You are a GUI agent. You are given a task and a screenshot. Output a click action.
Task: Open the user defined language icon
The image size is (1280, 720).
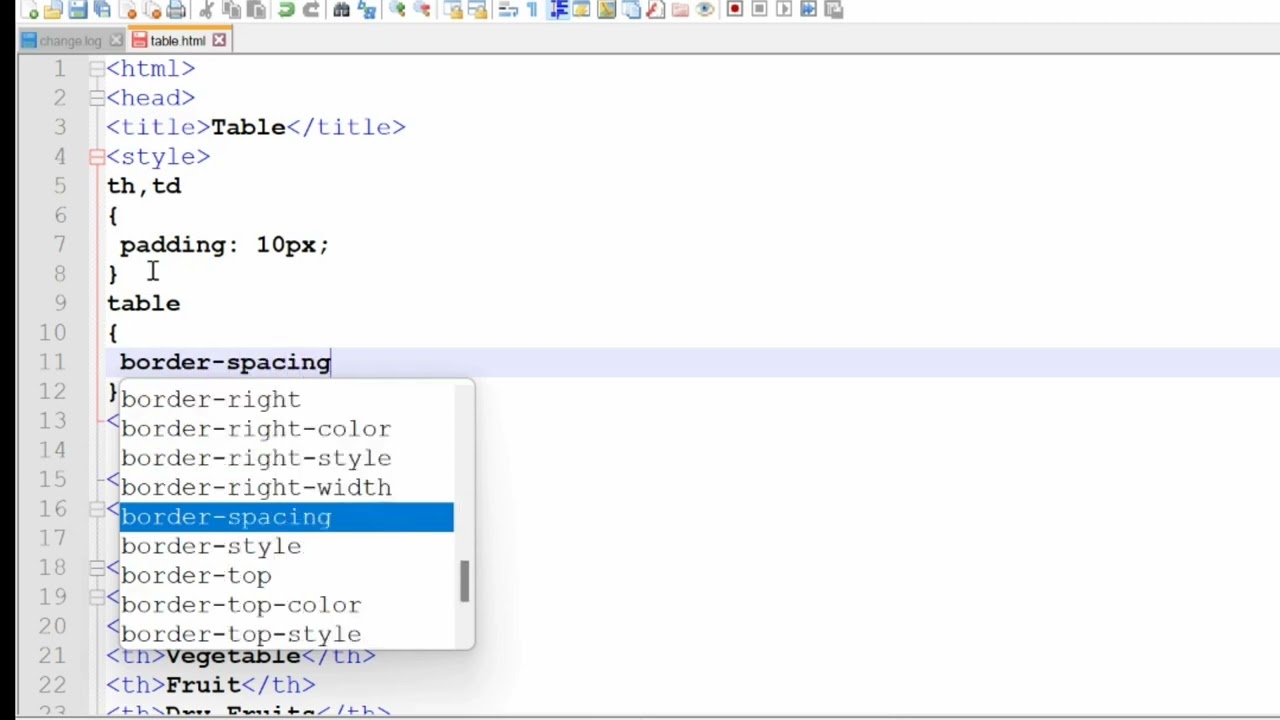click(x=580, y=10)
